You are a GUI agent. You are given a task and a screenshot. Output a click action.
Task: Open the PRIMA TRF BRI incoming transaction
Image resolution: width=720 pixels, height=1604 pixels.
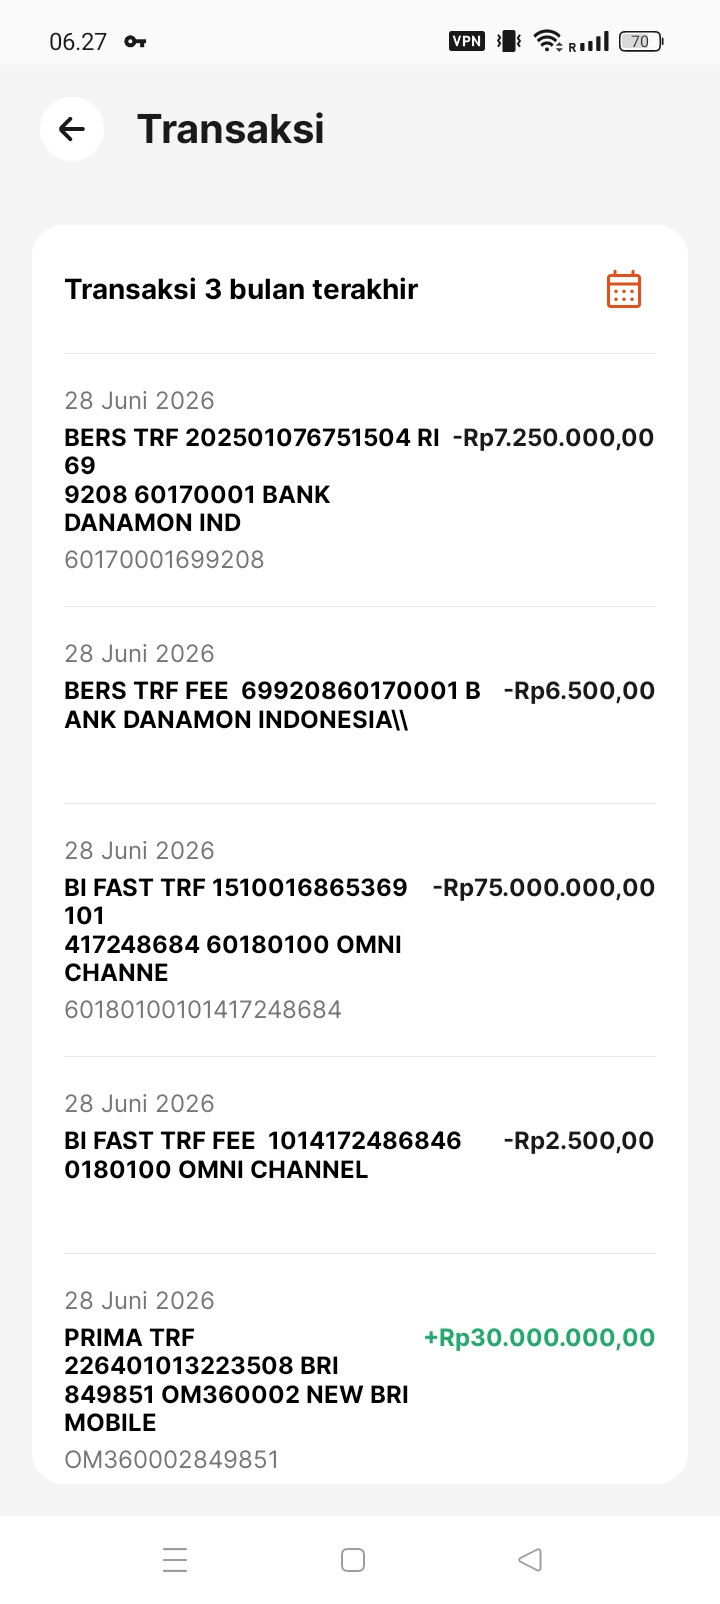tap(360, 1369)
